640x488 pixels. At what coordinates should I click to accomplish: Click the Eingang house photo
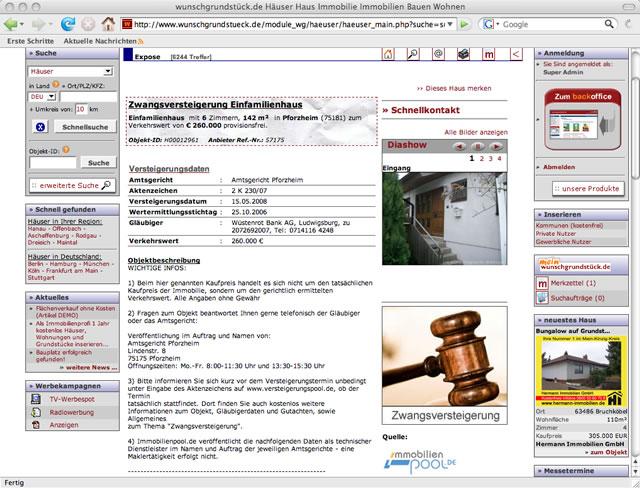tap(444, 218)
